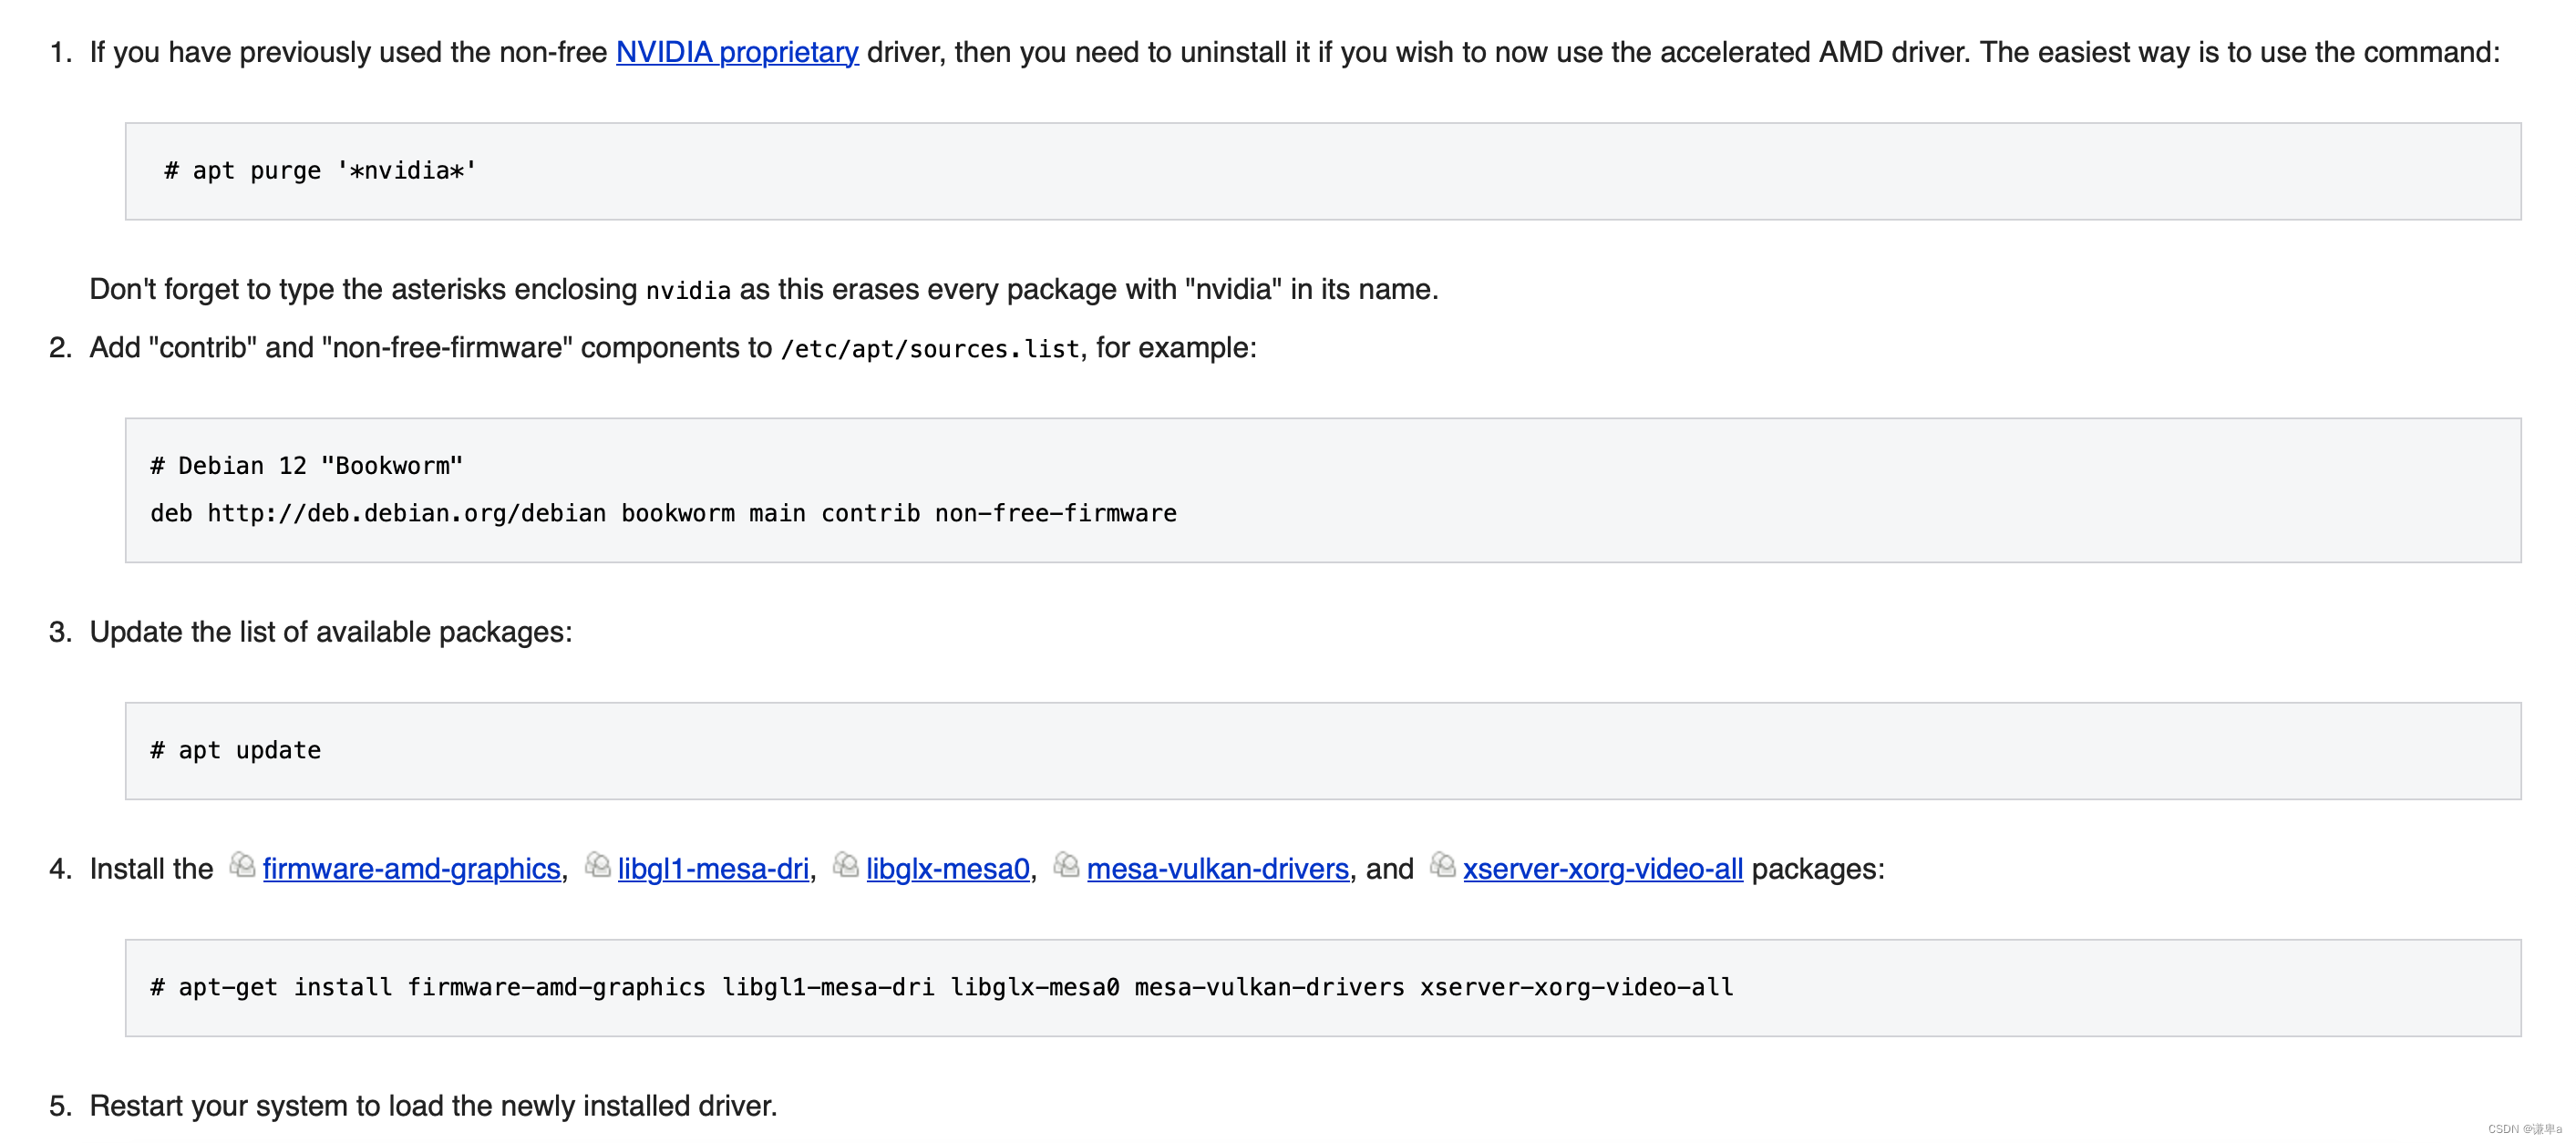The height and width of the screenshot is (1143, 2576).
Task: Open the libgl1-mesa-dri package link
Action: 713,868
